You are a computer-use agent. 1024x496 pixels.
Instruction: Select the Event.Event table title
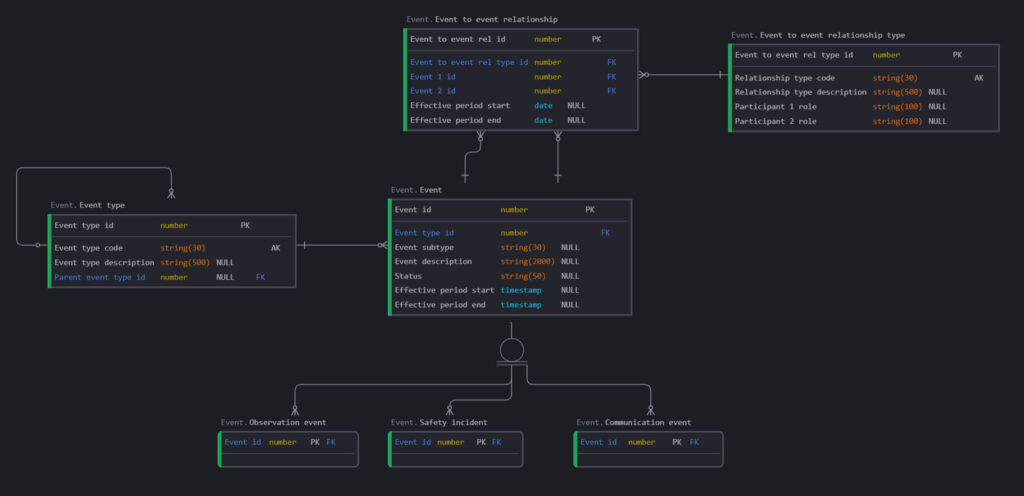416,189
